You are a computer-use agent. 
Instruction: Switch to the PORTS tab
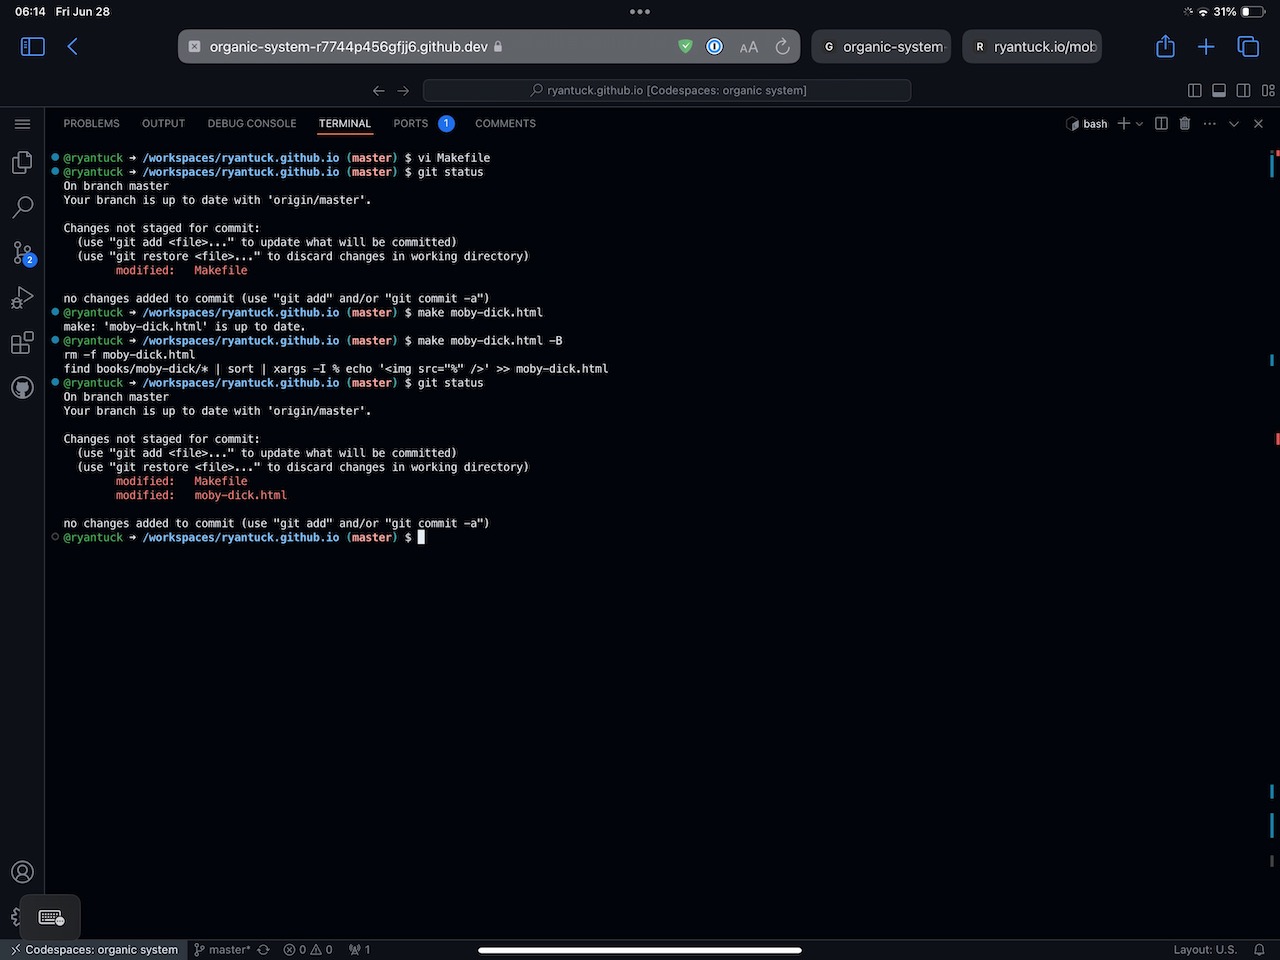pyautogui.click(x=410, y=124)
